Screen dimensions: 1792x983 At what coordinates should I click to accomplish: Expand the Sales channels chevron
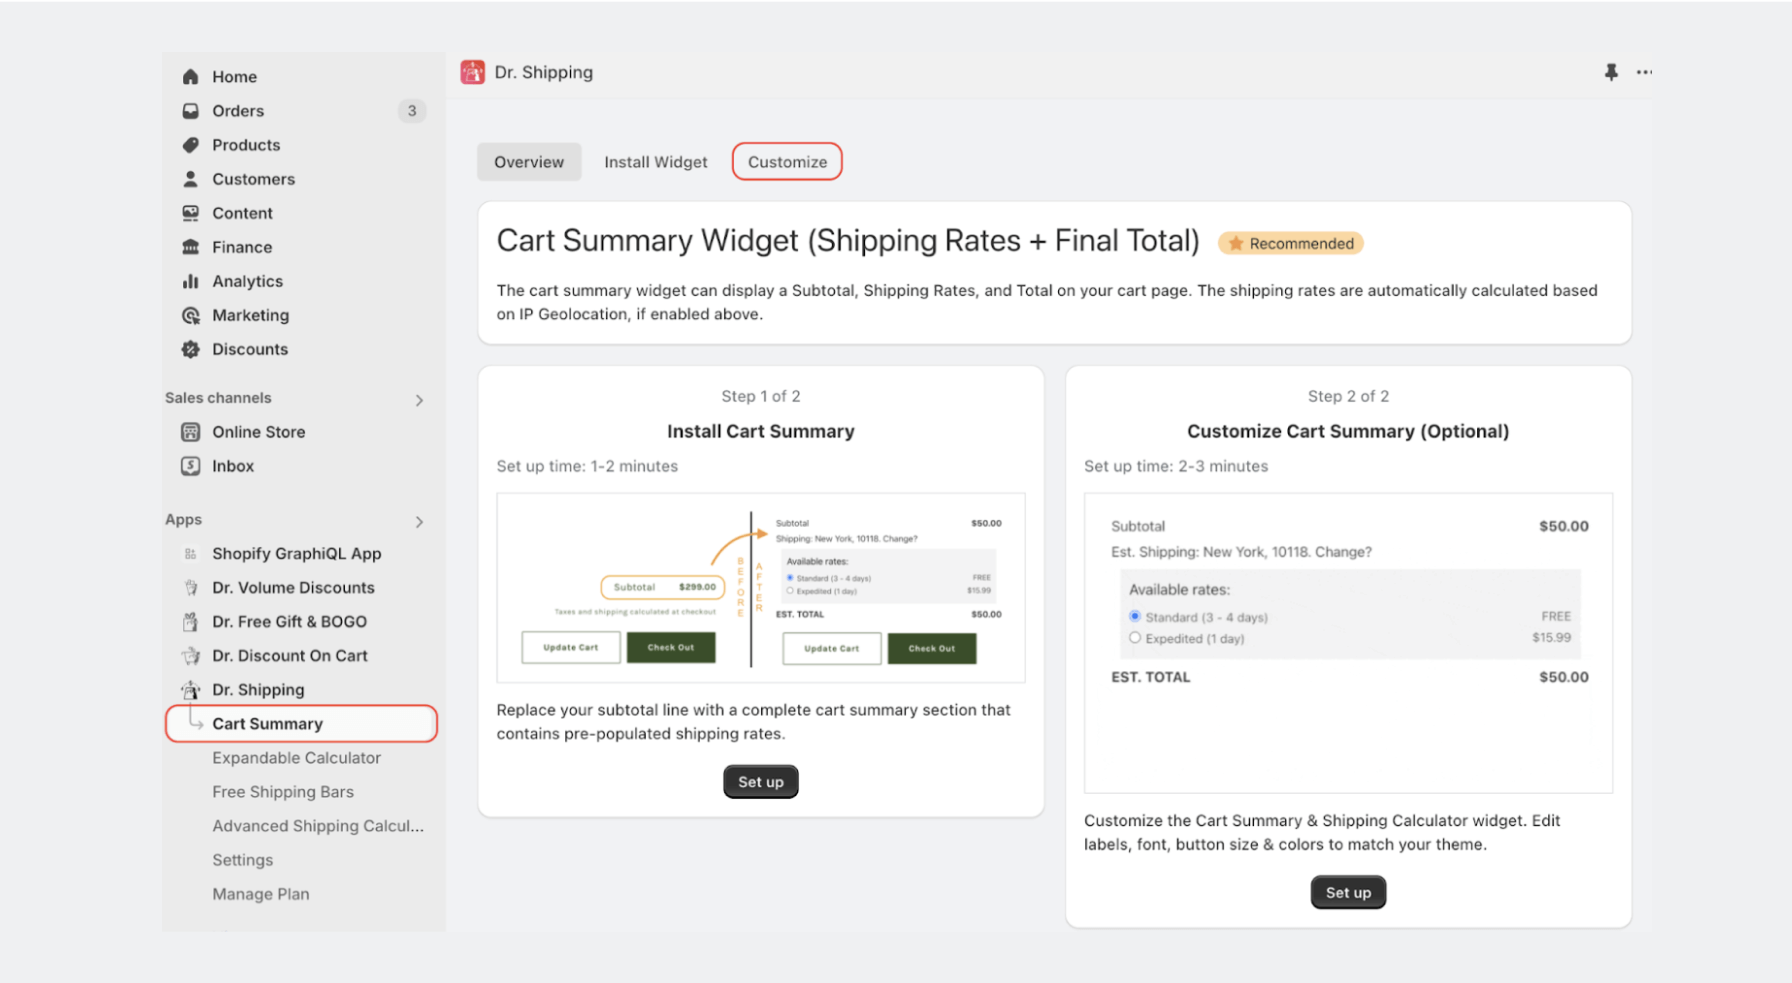tap(419, 400)
